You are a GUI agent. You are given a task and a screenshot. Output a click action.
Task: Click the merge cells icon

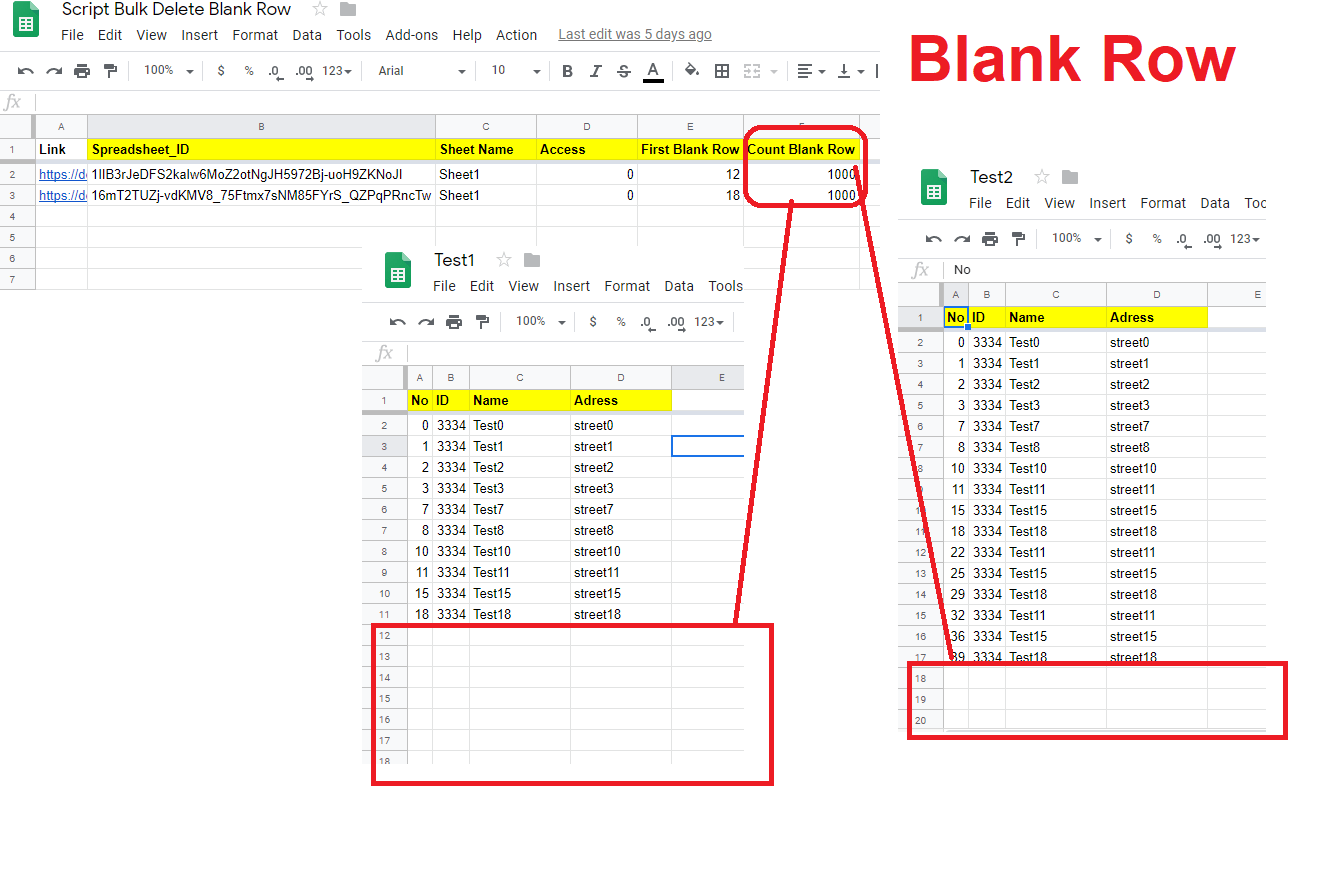point(753,71)
